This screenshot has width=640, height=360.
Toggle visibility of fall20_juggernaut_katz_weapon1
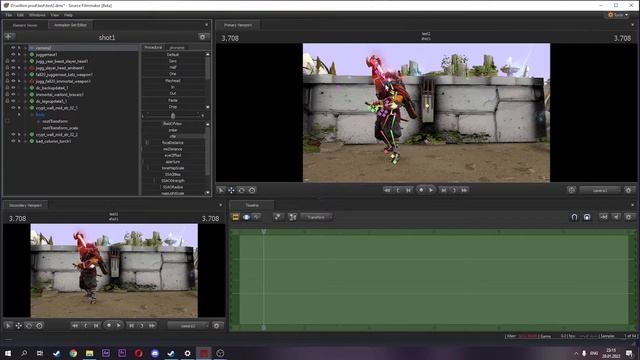13,74
